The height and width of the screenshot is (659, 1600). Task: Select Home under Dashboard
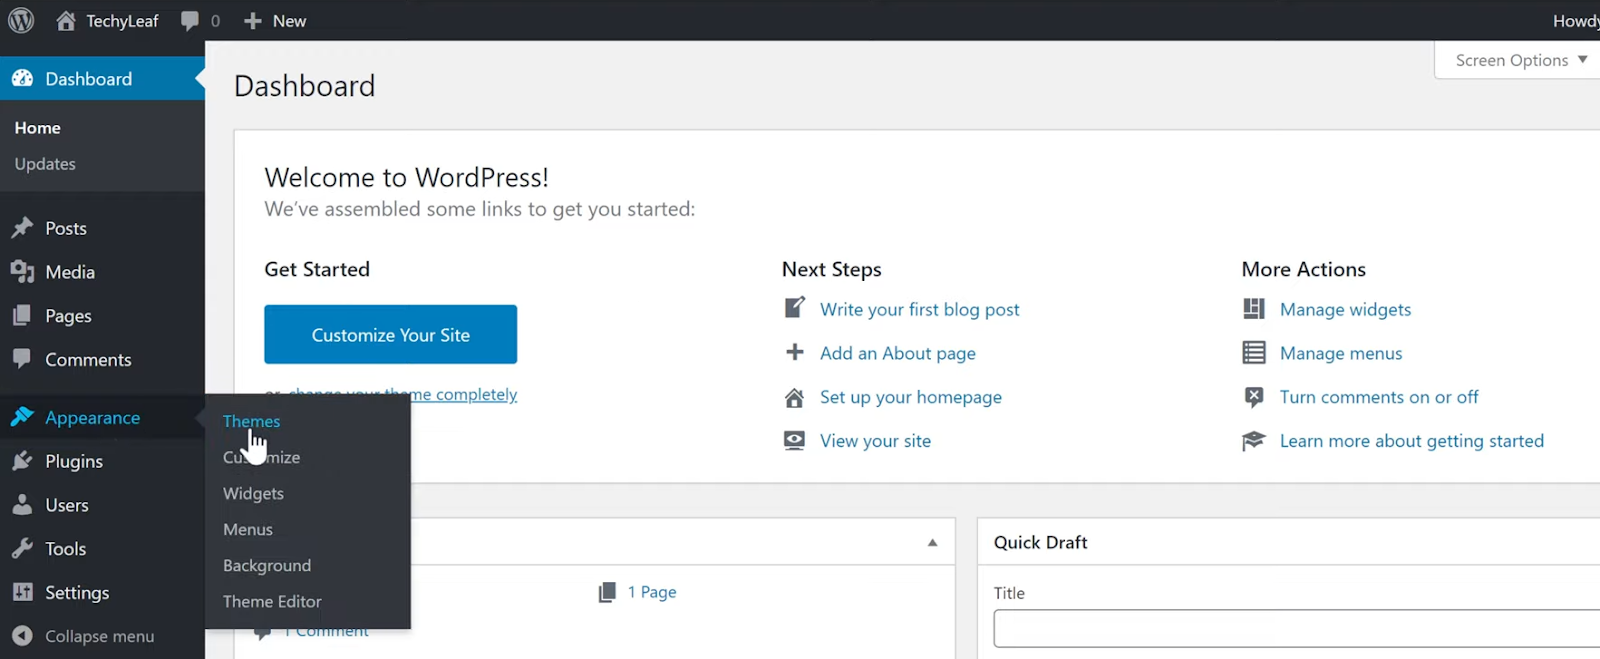[x=37, y=128]
